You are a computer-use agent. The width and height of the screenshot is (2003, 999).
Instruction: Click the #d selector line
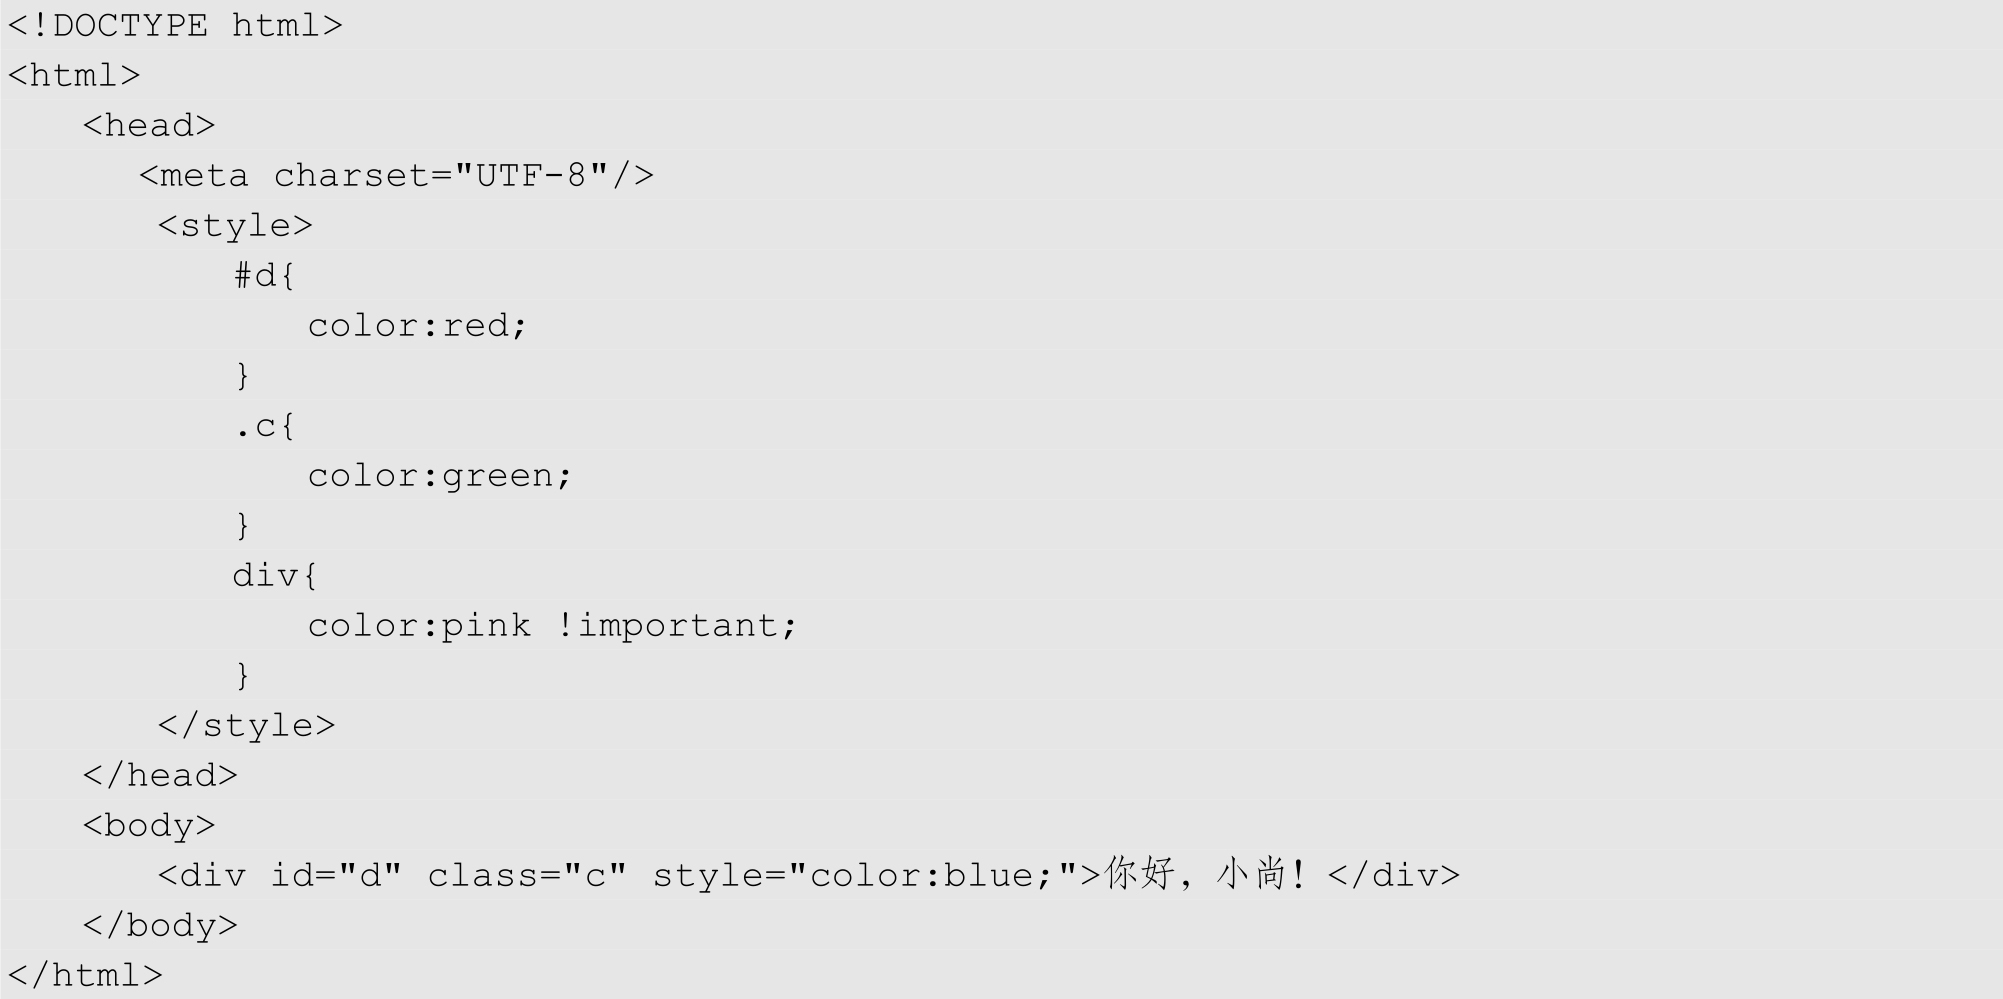(x=264, y=275)
